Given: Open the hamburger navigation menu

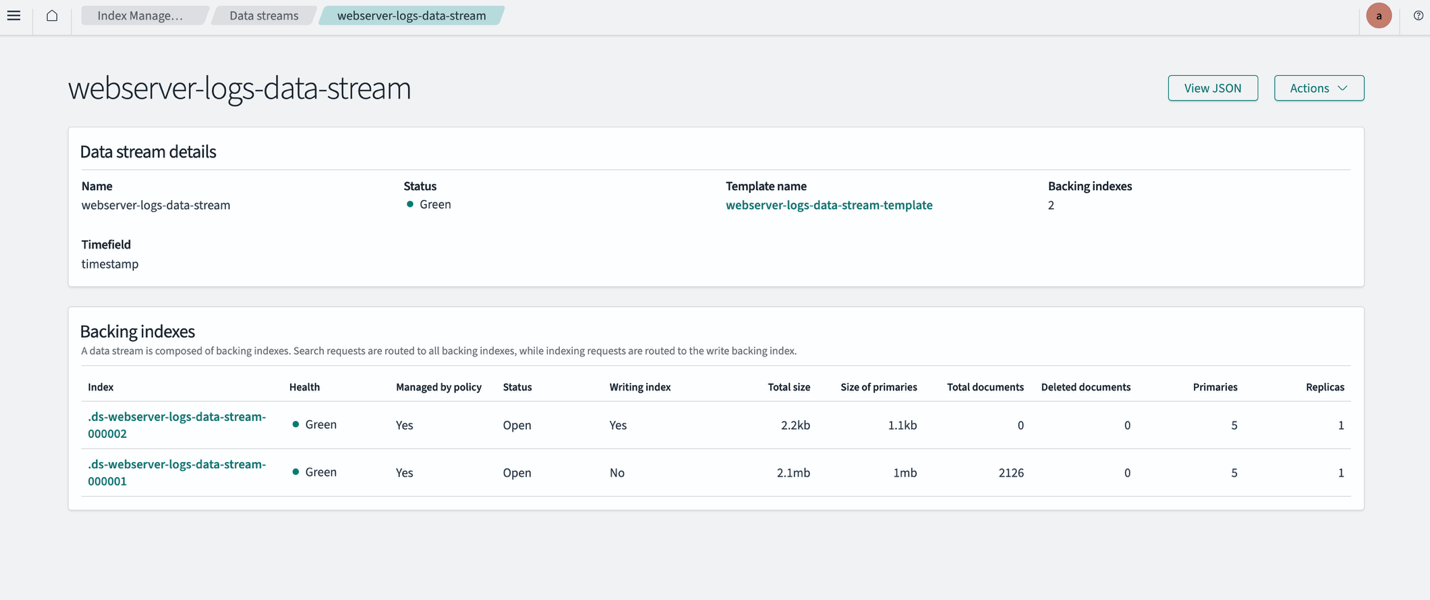Looking at the screenshot, I should click(x=14, y=15).
